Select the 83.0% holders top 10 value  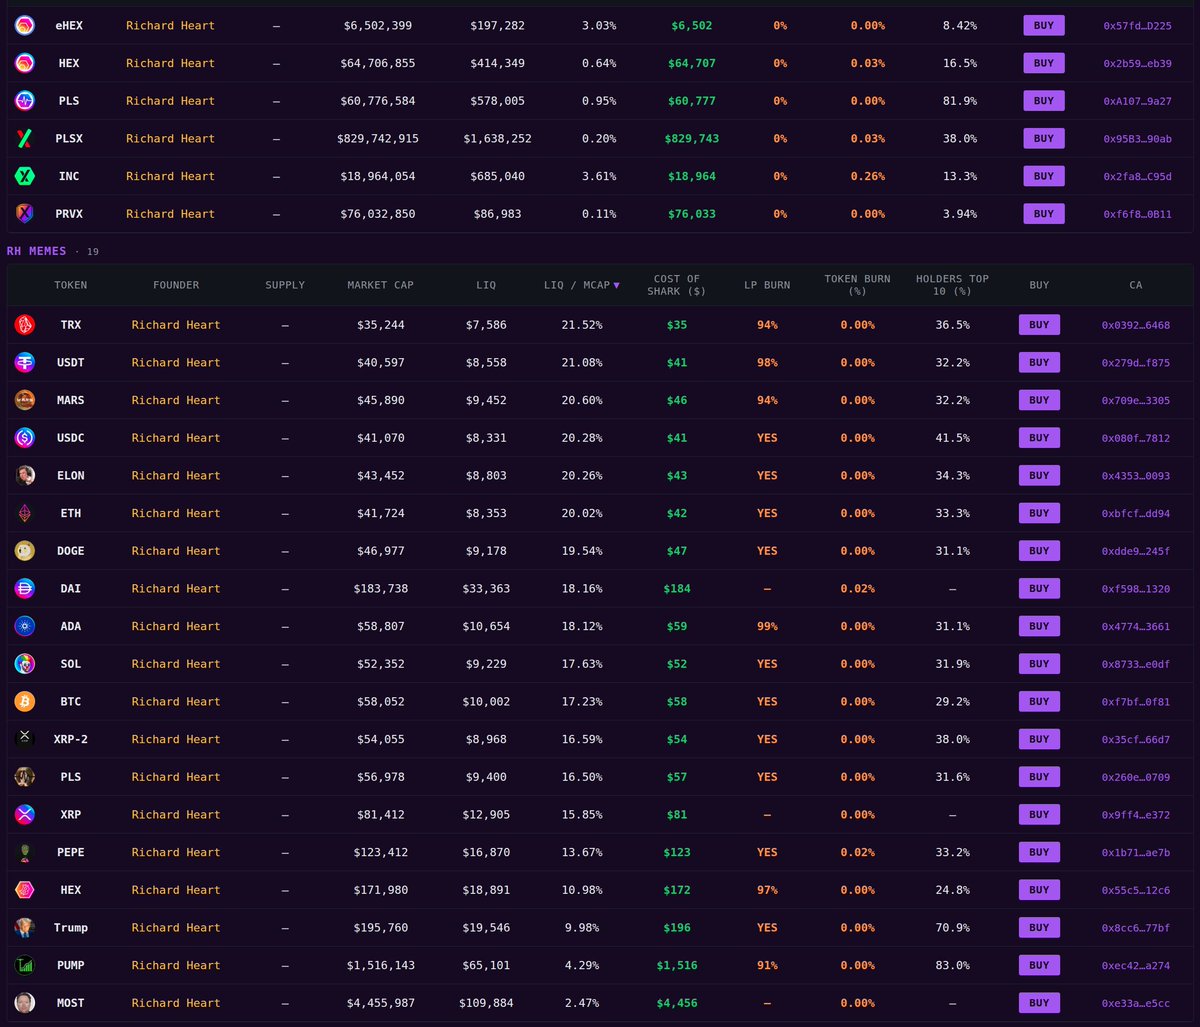(952, 965)
